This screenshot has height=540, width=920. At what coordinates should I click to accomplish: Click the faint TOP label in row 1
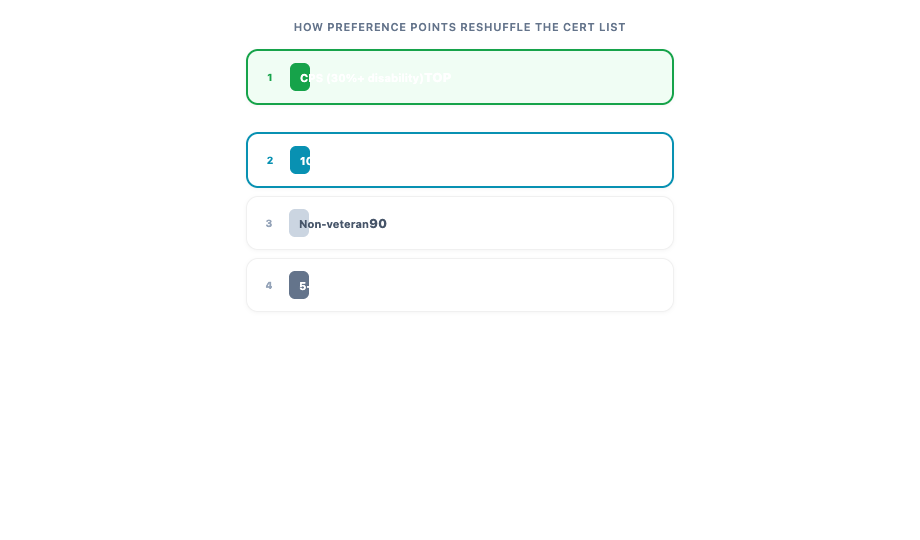click(438, 77)
